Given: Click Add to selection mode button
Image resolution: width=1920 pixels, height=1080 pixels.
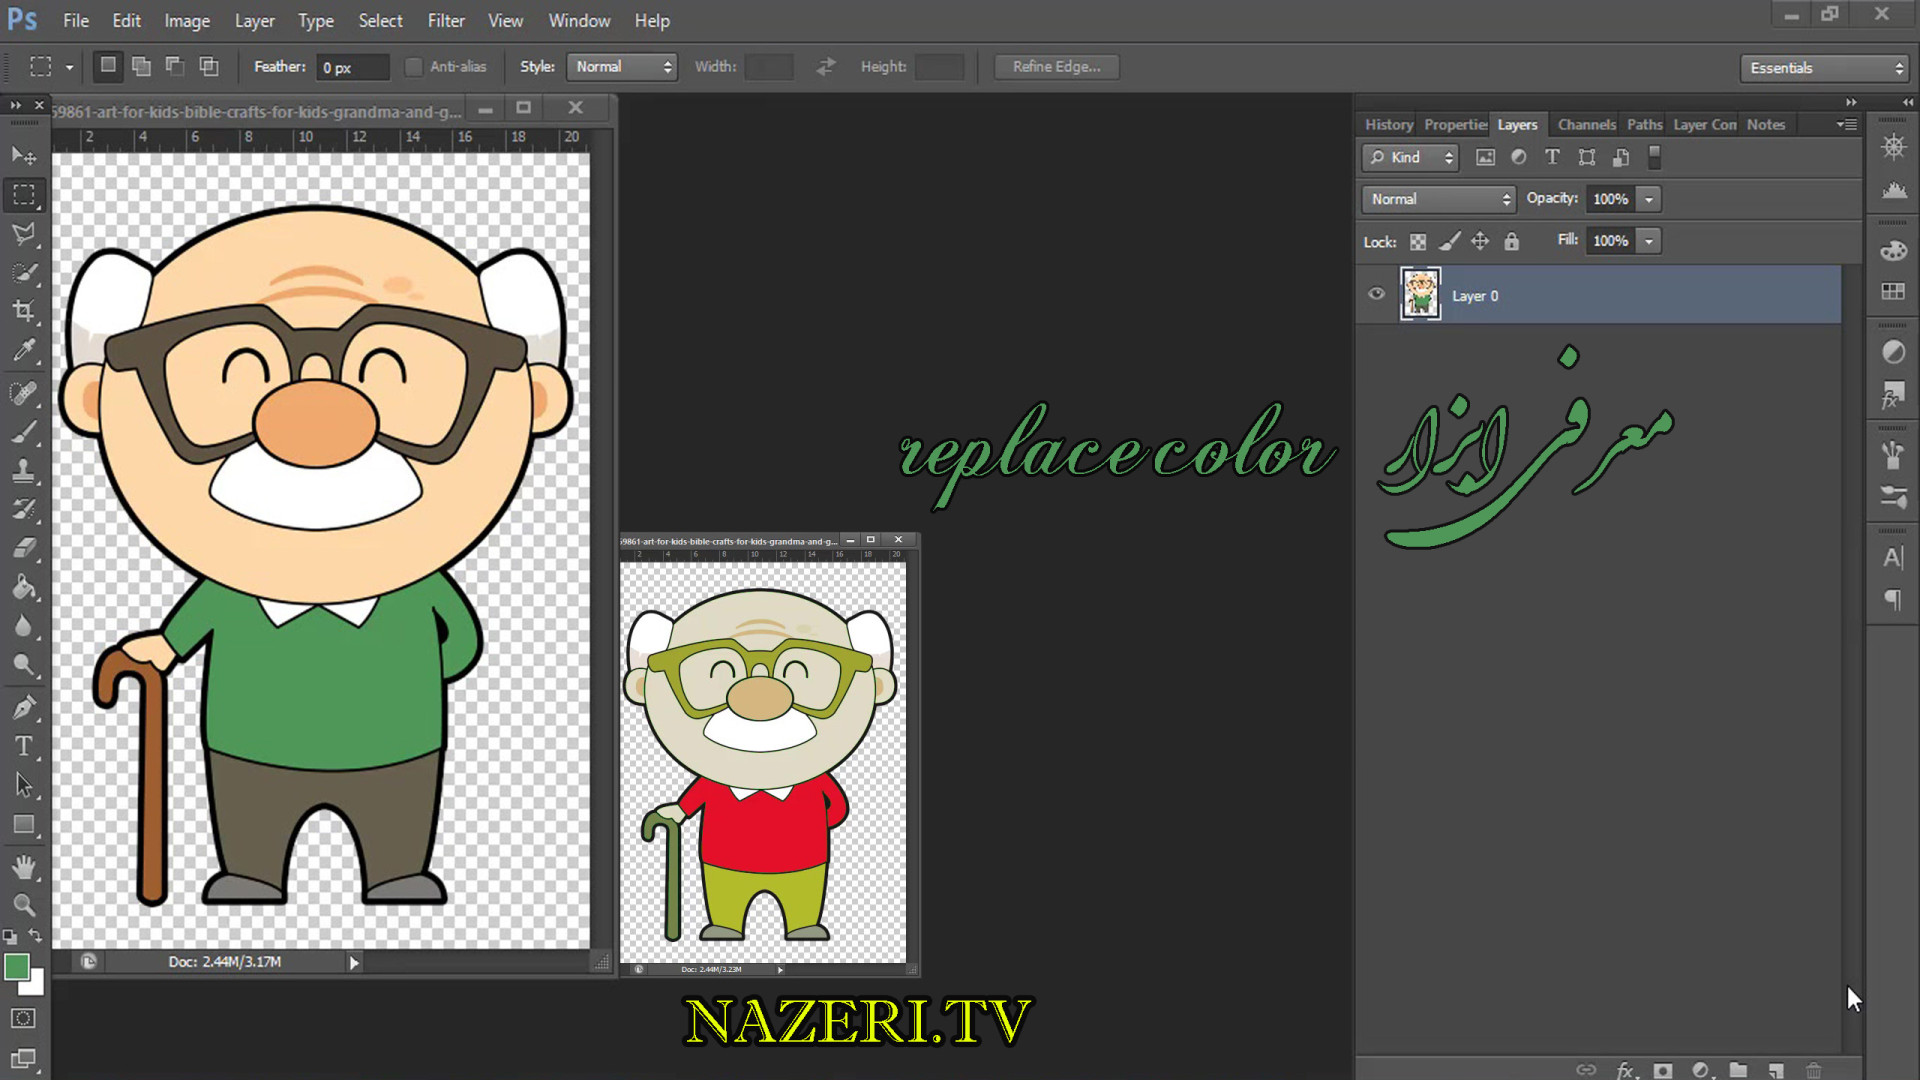Looking at the screenshot, I should (141, 67).
